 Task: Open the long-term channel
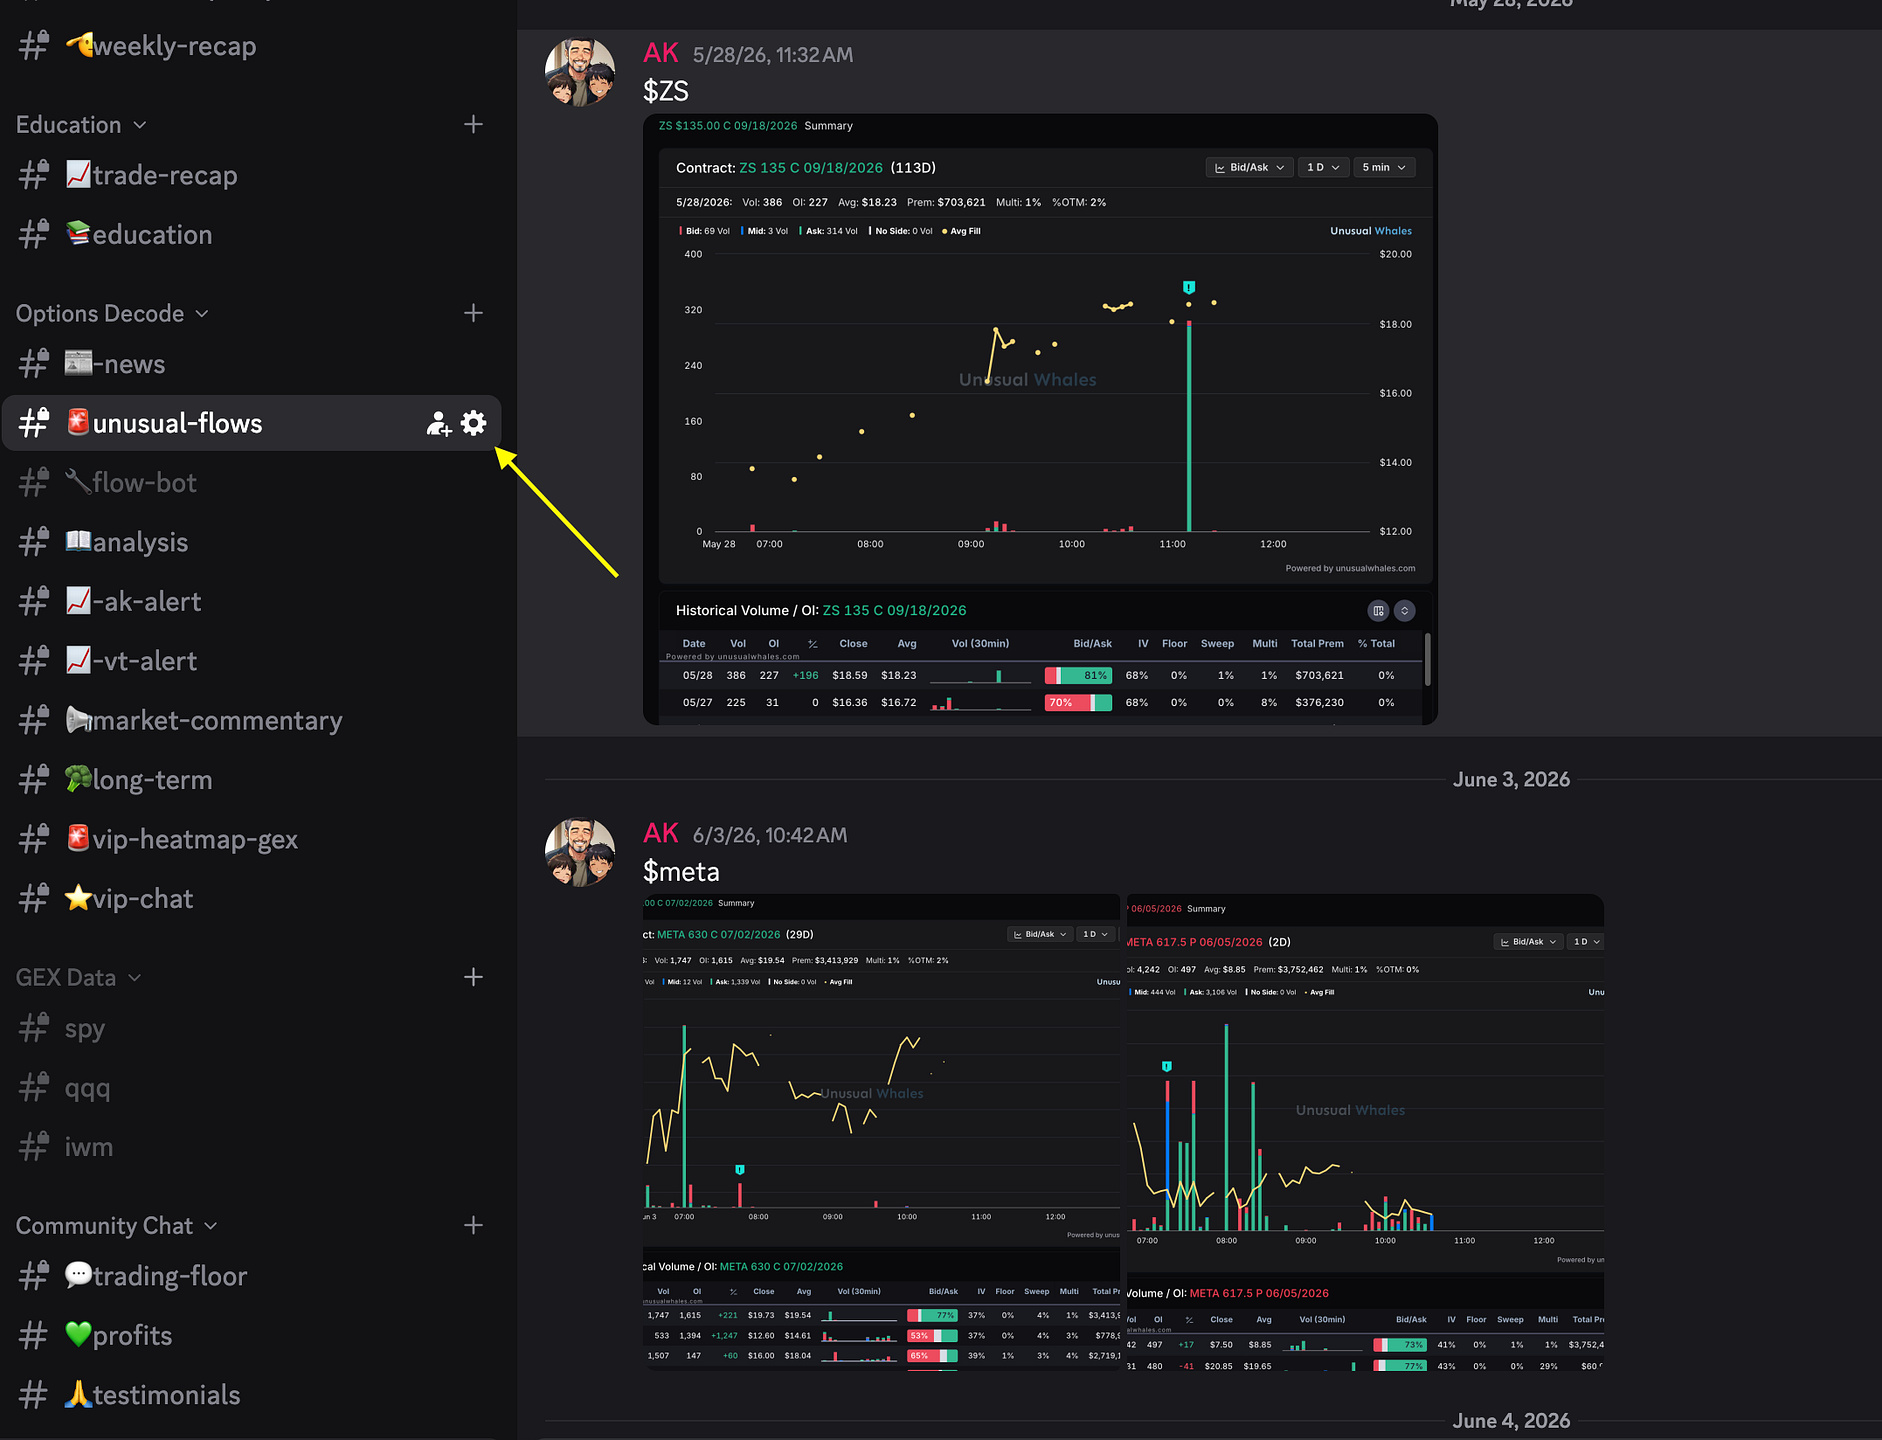[x=252, y=780]
